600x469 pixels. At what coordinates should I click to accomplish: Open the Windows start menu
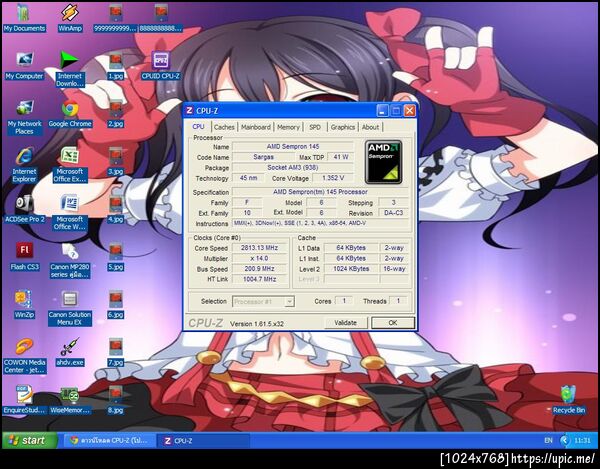29,440
